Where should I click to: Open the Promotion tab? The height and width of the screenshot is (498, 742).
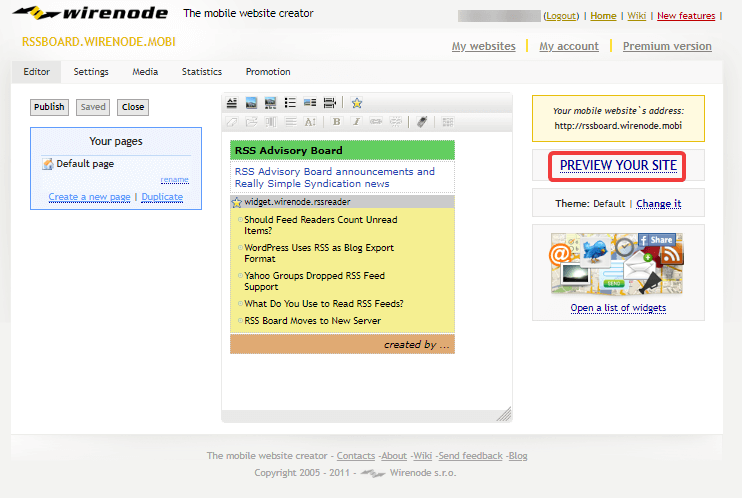(268, 72)
